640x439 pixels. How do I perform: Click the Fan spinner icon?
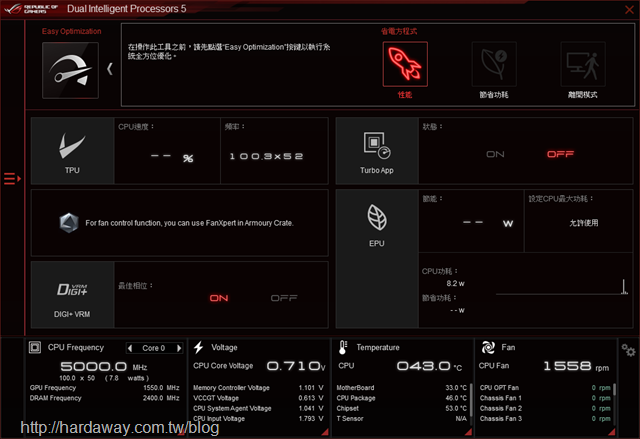coord(488,347)
